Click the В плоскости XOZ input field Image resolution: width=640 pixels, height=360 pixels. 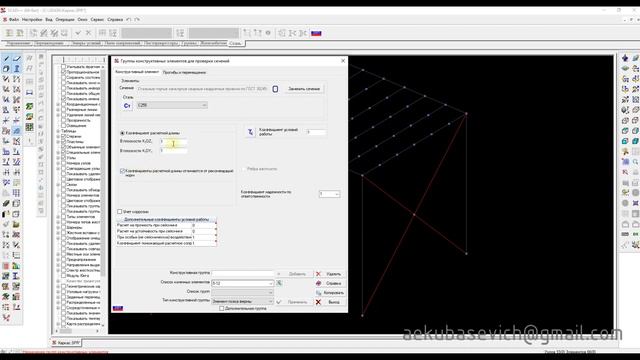(x=173, y=141)
